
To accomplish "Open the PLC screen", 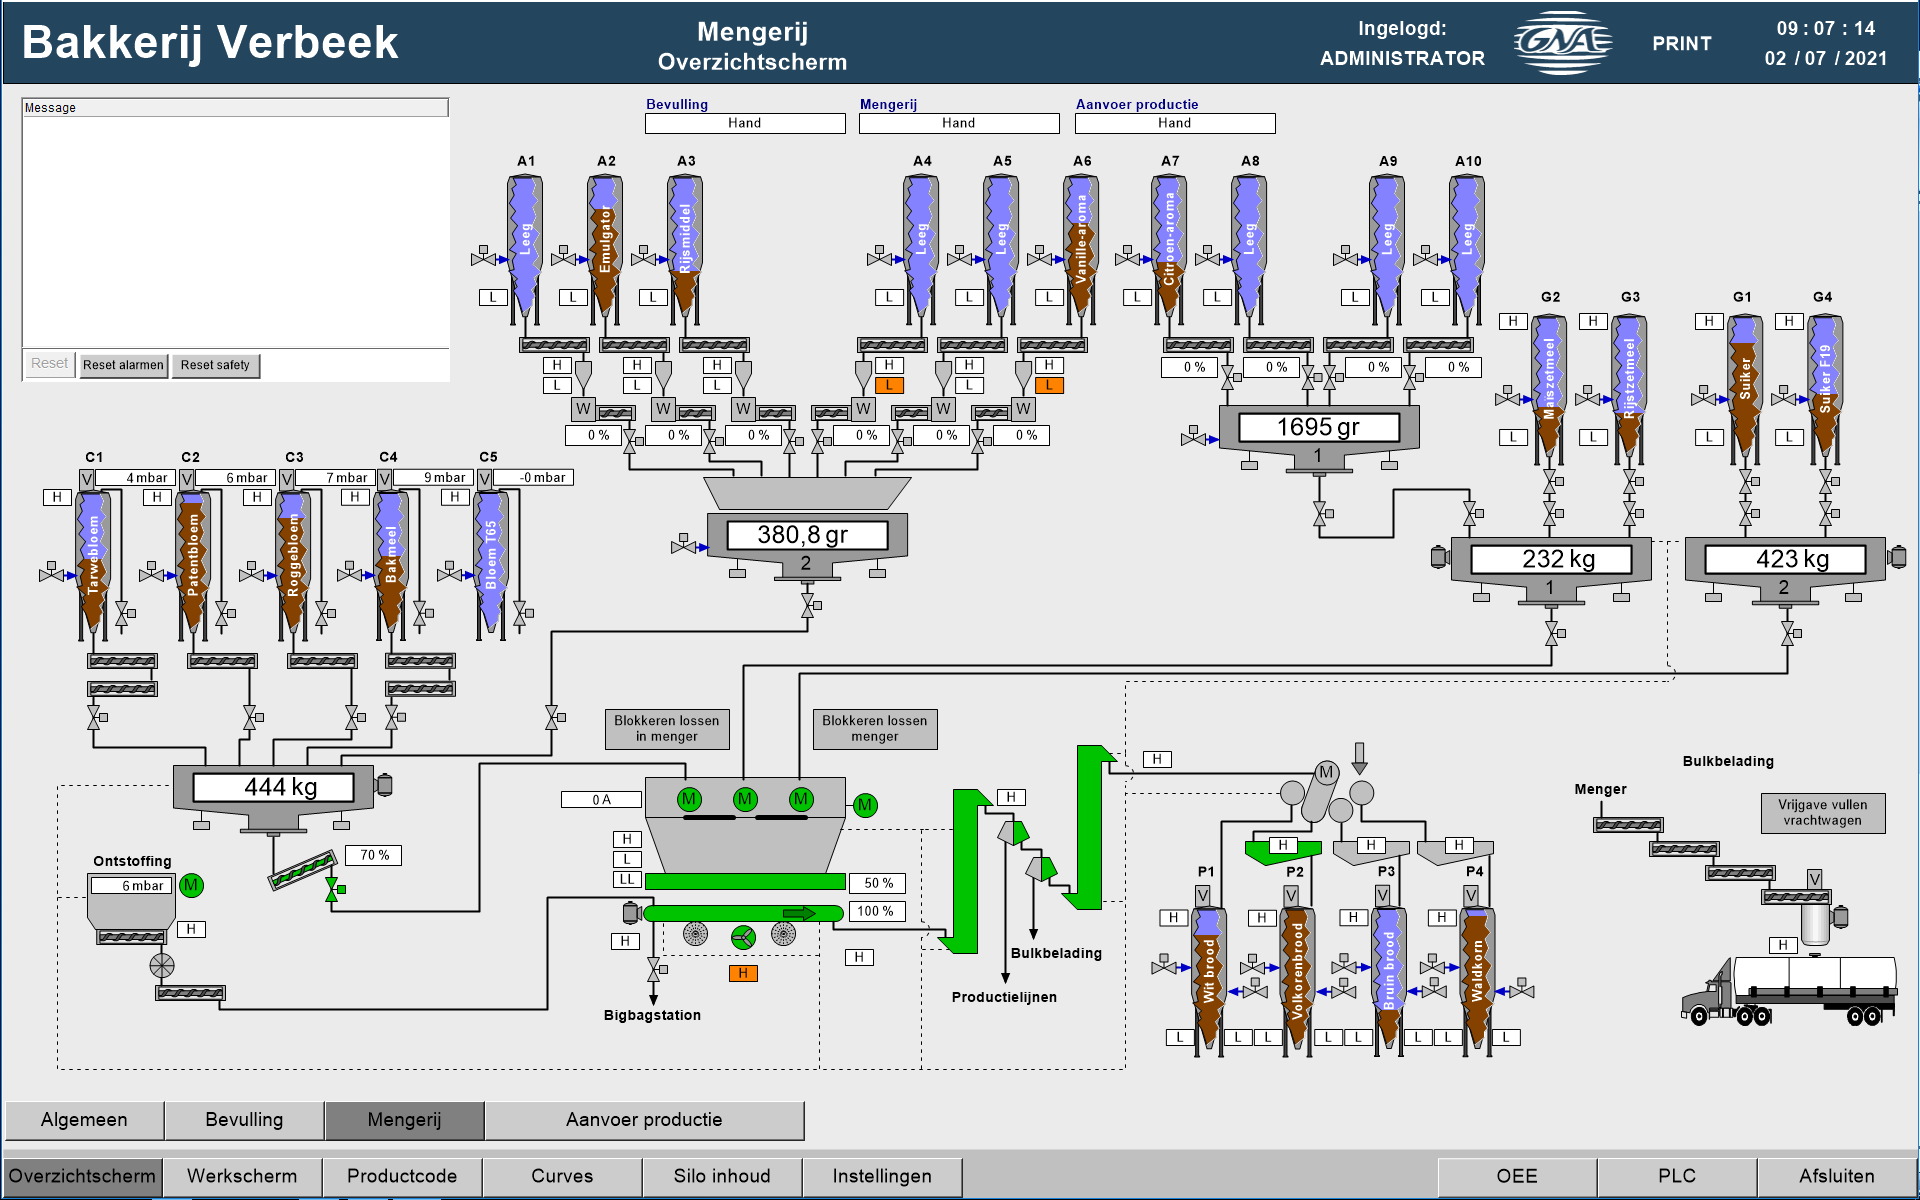I will (x=1677, y=1176).
